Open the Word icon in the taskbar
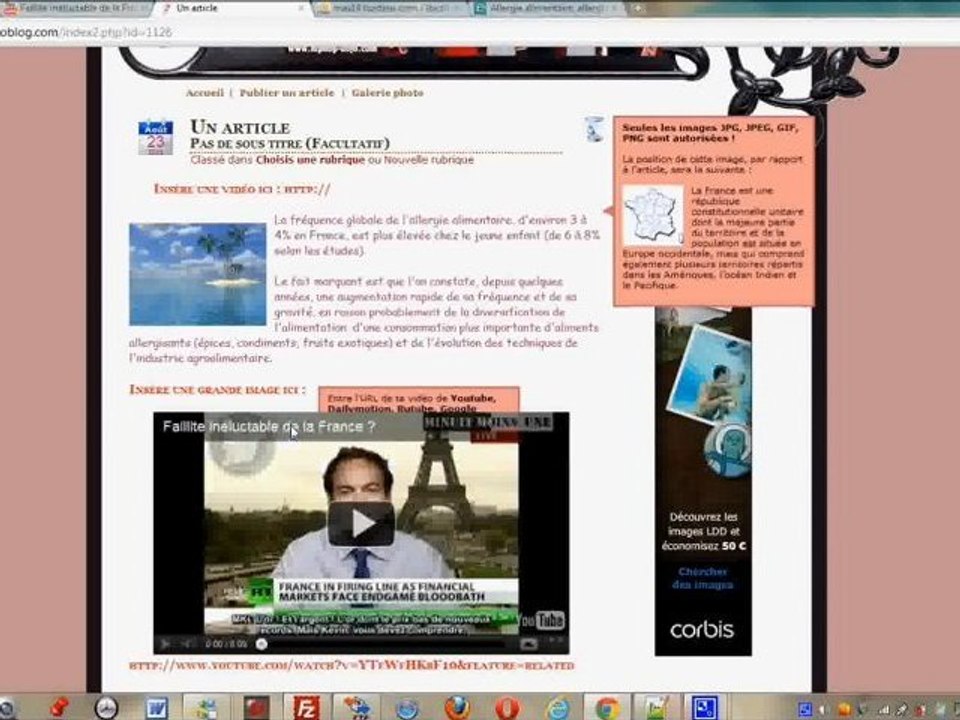The width and height of the screenshot is (960, 720). point(157,708)
